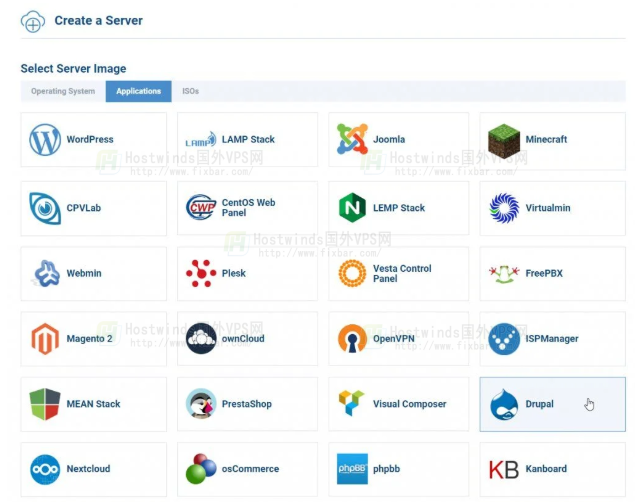Click the Kanboard KB icon
Screen dimensions: 635x502
[504, 470]
